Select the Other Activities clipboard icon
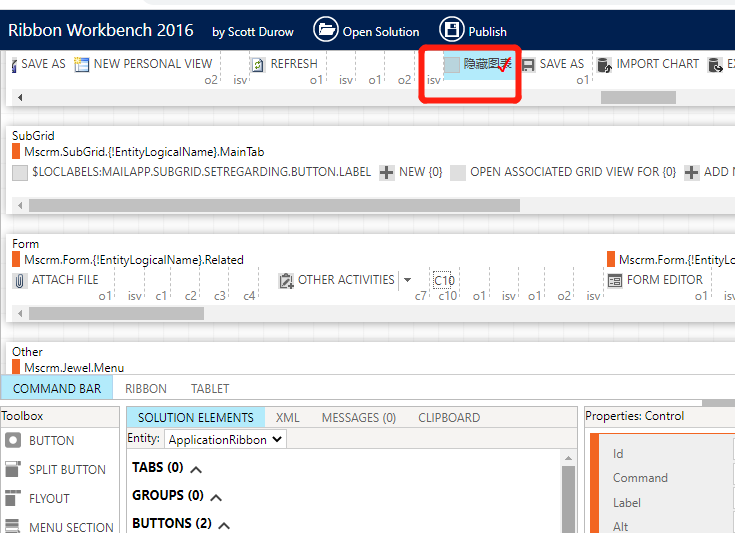The image size is (735, 533). [x=286, y=280]
